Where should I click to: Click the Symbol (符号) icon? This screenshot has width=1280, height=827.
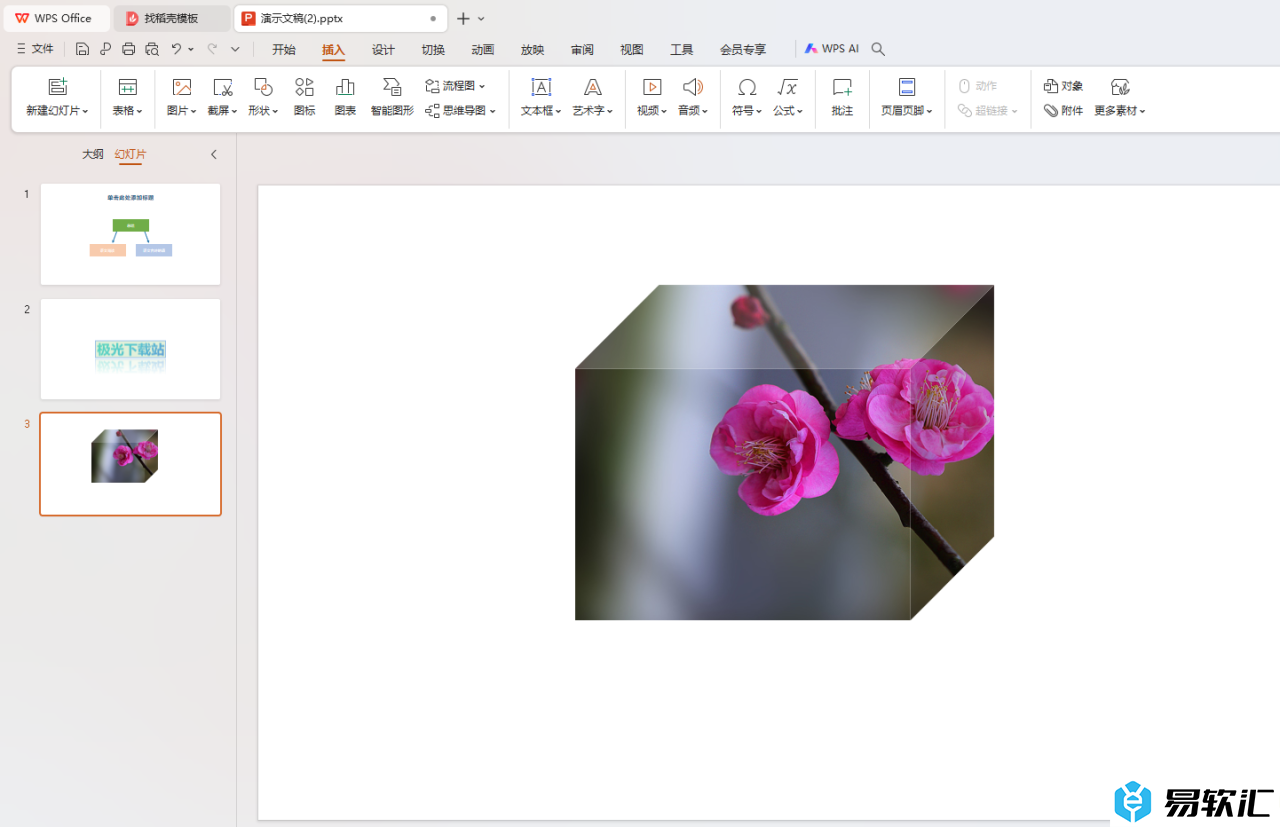747,87
